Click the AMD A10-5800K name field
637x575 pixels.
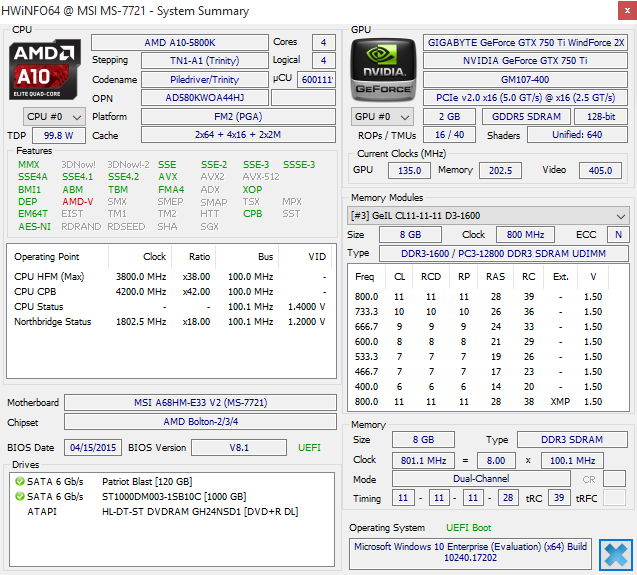point(180,43)
